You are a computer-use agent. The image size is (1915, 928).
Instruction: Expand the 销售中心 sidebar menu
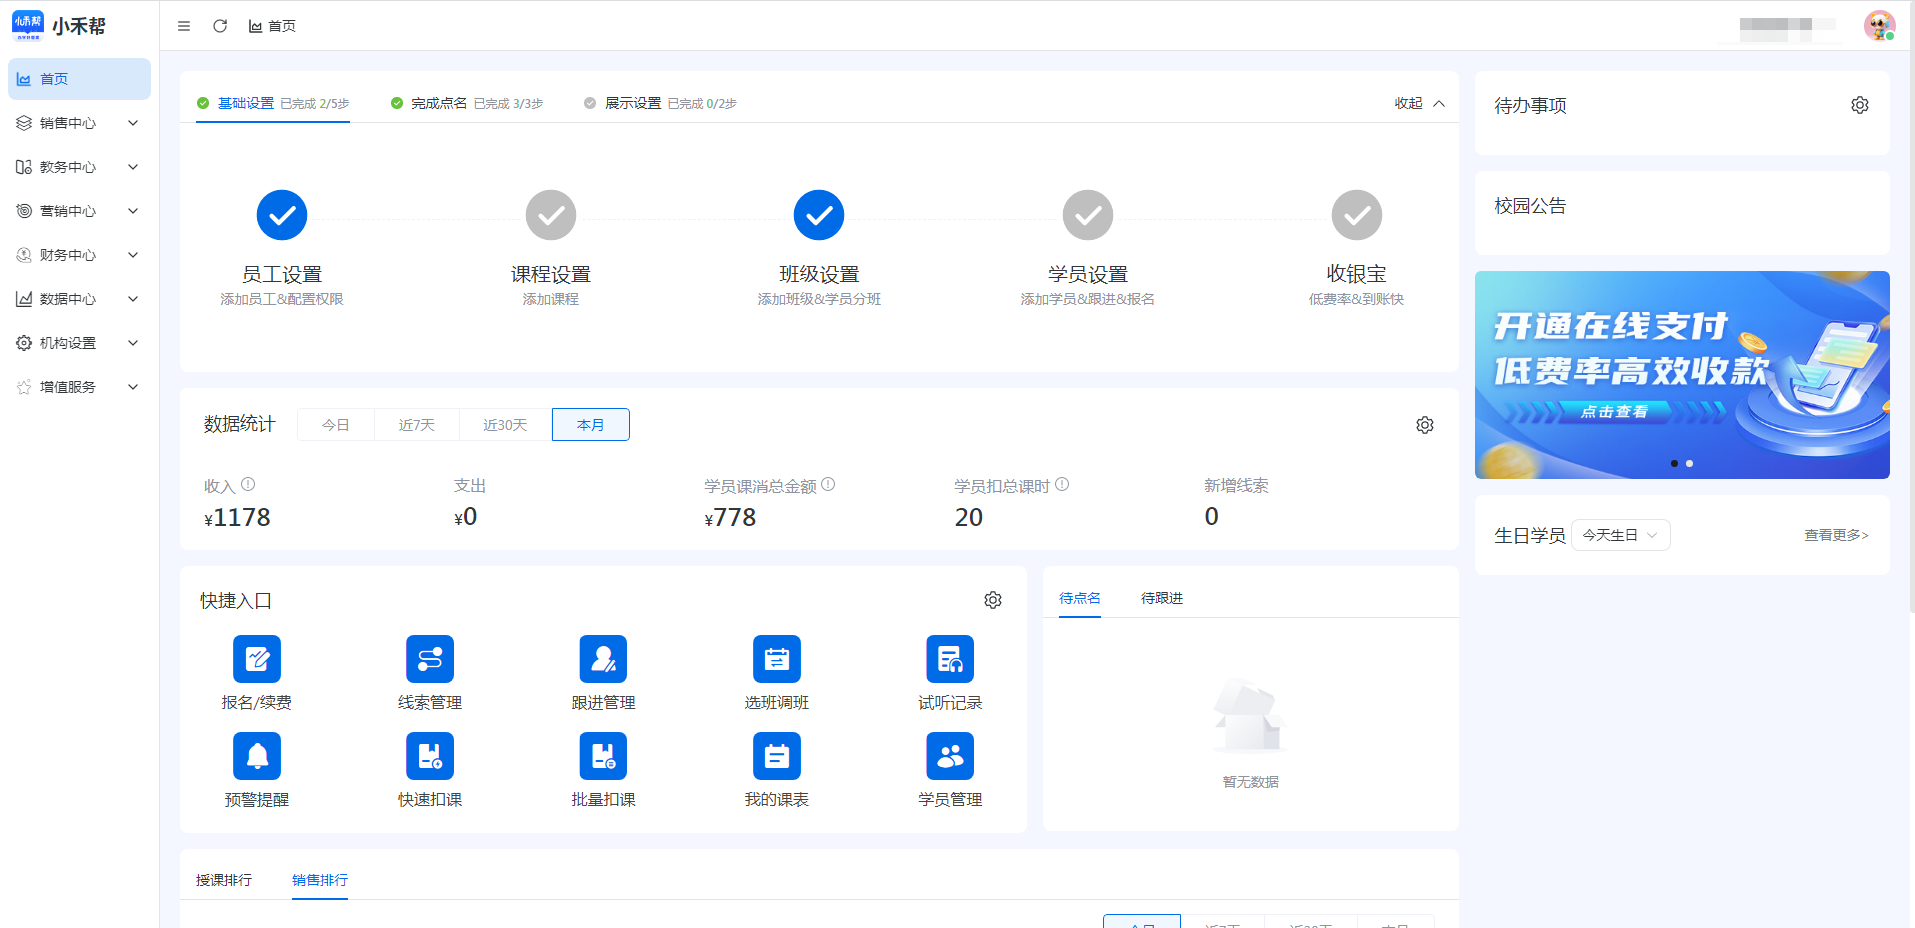[x=78, y=123]
